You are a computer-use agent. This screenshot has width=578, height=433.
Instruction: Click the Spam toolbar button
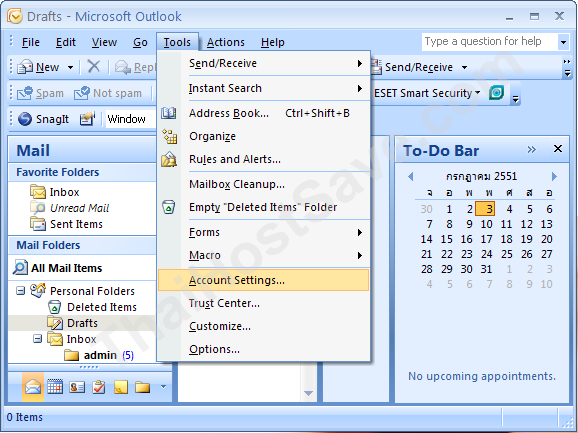[x=40, y=93]
